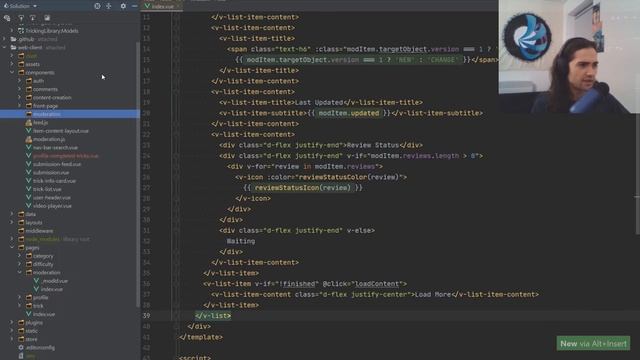The width and height of the screenshot is (640, 360).
Task: Expand the category folder under pages
Action: pyautogui.click(x=19, y=256)
